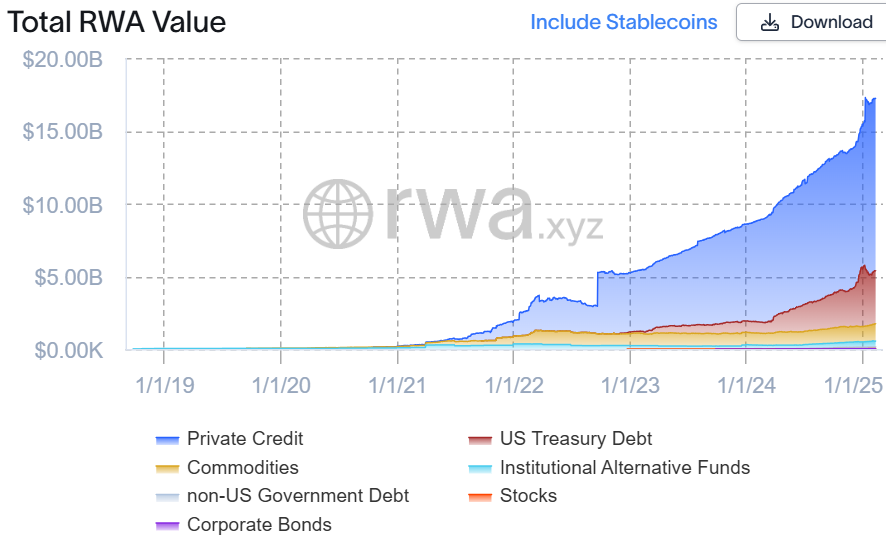Click the .xyz watermark text
Viewport: 886px width, 538px height.
[x=570, y=227]
